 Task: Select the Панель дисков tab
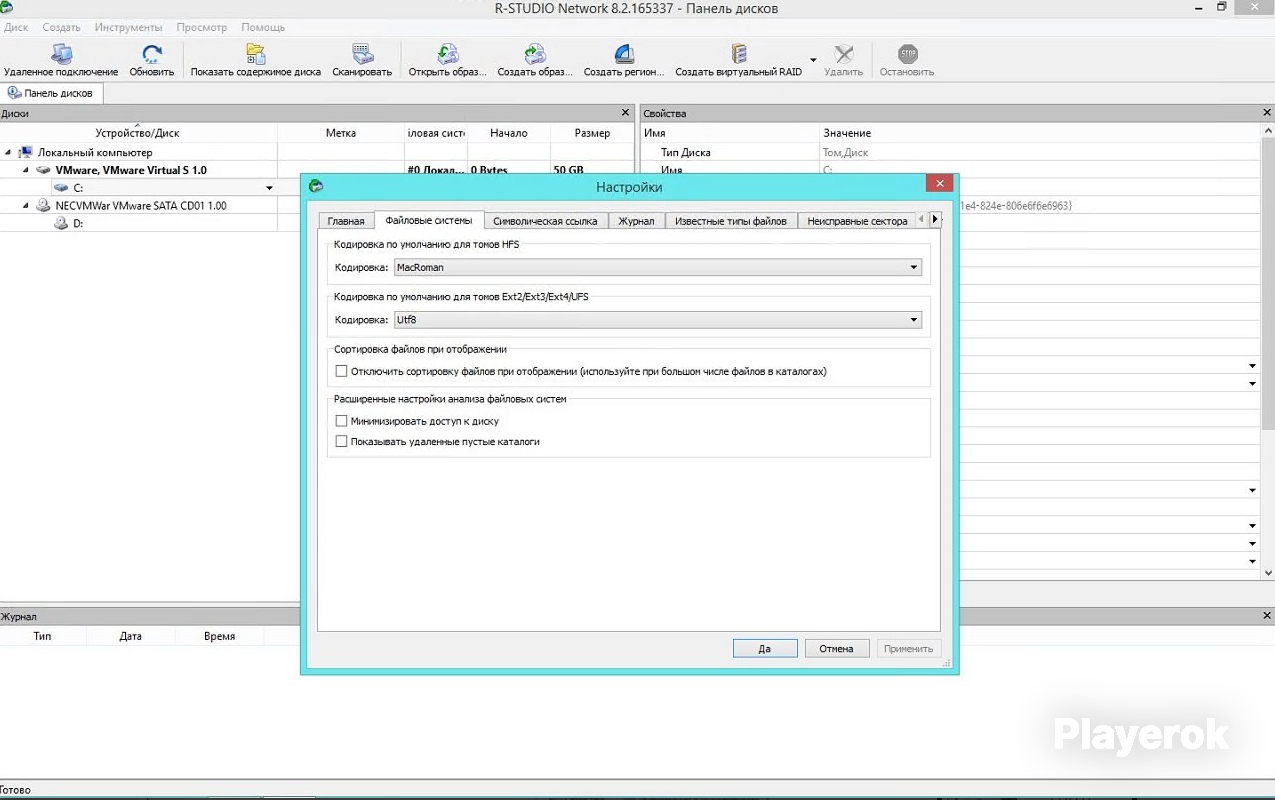coord(51,93)
